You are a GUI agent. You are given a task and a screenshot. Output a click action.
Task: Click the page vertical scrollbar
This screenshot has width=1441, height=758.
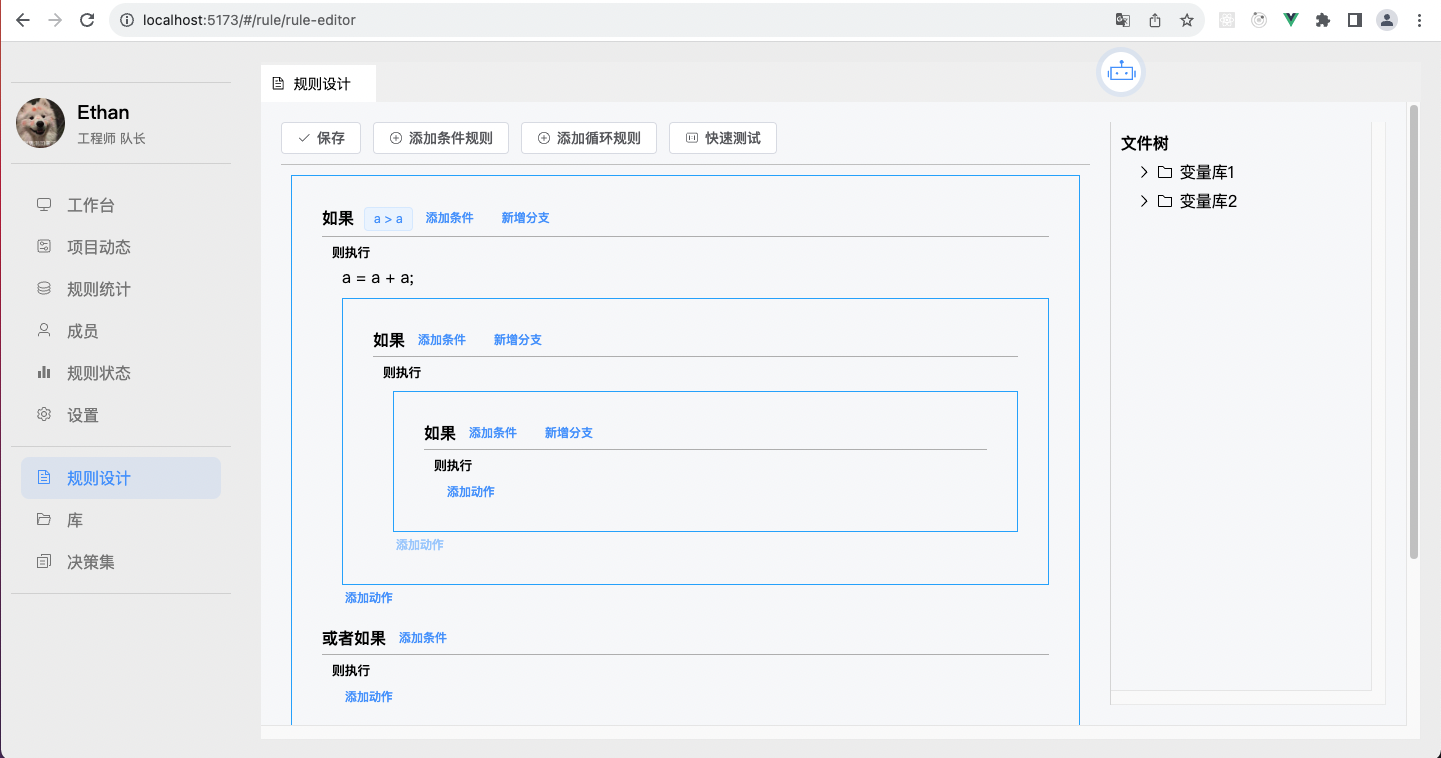click(x=1414, y=330)
